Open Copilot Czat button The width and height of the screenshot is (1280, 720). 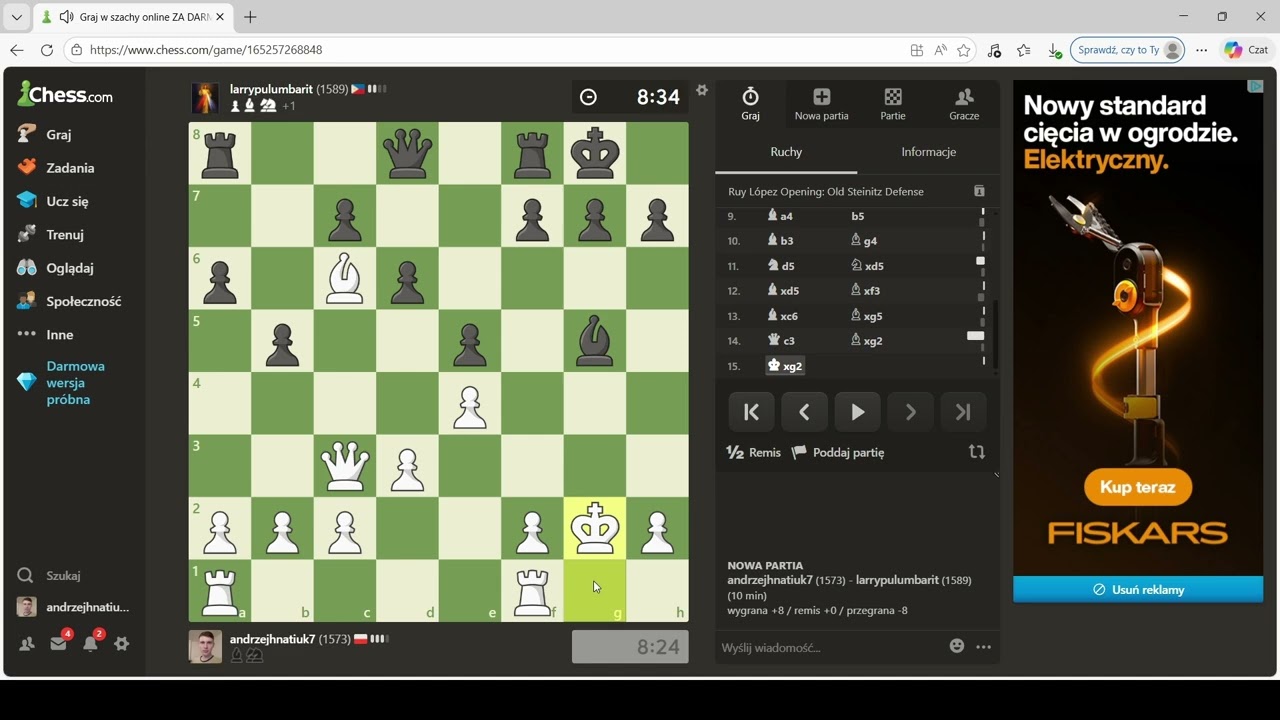[x=1247, y=50]
